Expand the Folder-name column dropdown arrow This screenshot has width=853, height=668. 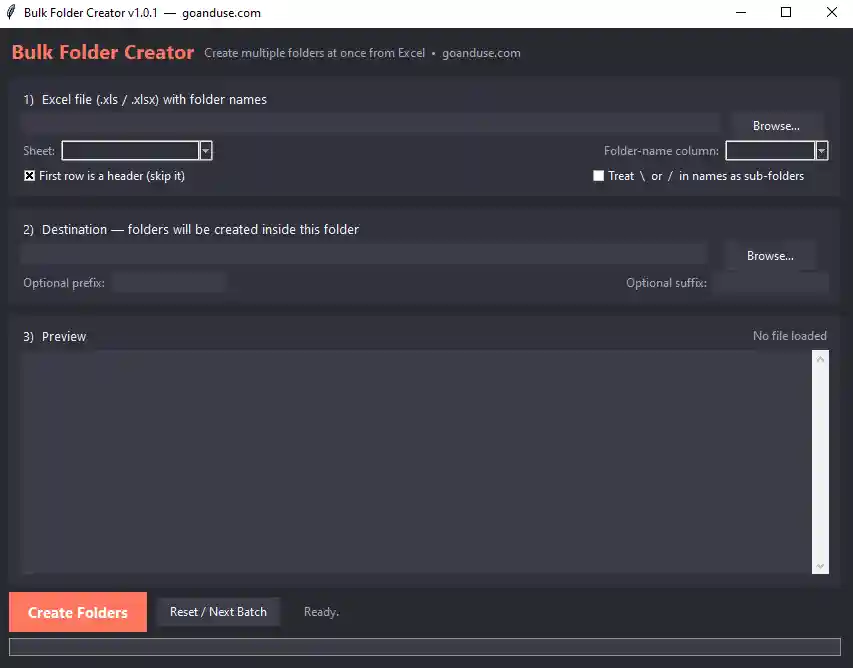point(821,151)
